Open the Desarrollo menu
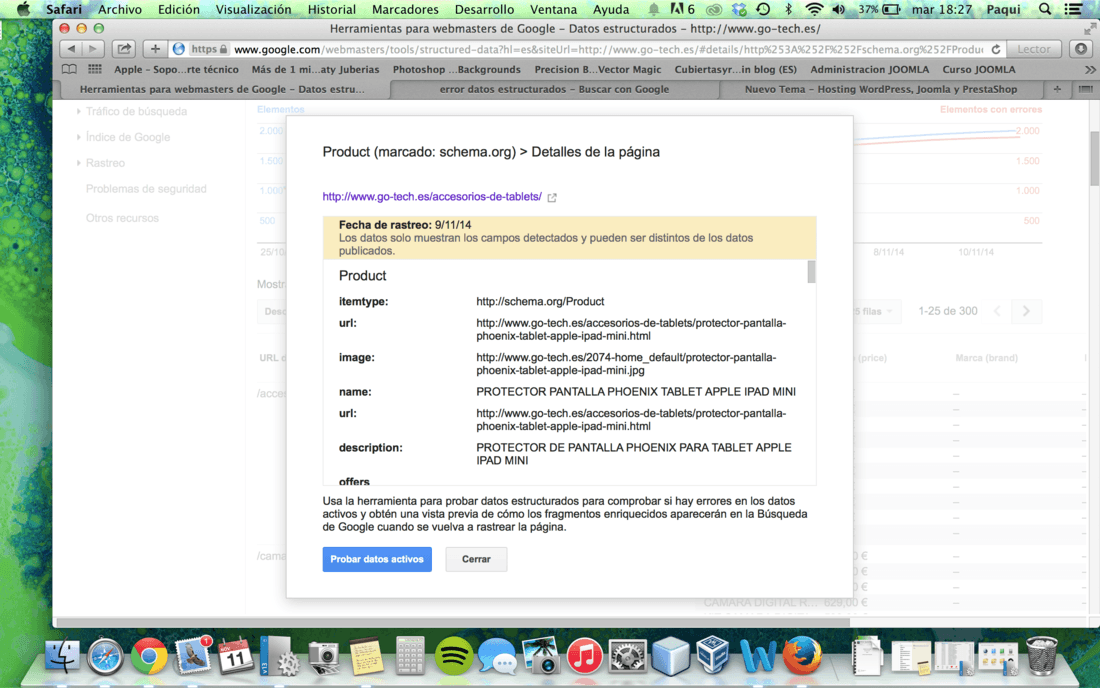This screenshot has height=688, width=1100. (484, 9)
